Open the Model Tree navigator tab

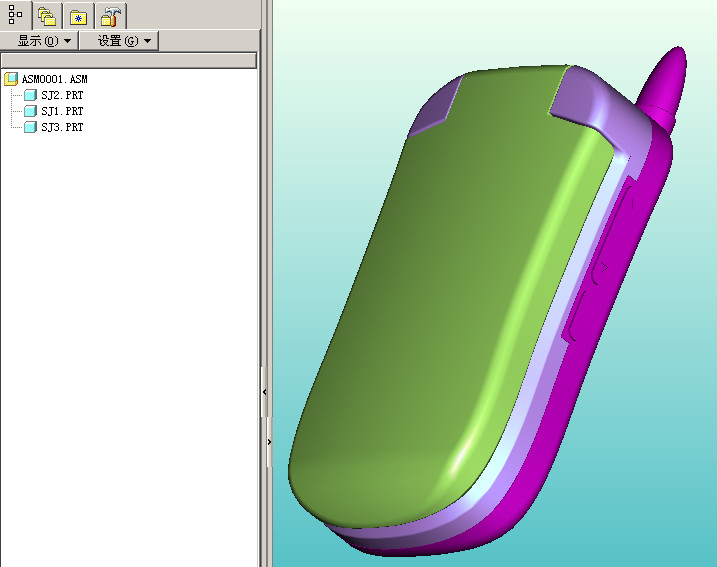coord(16,15)
